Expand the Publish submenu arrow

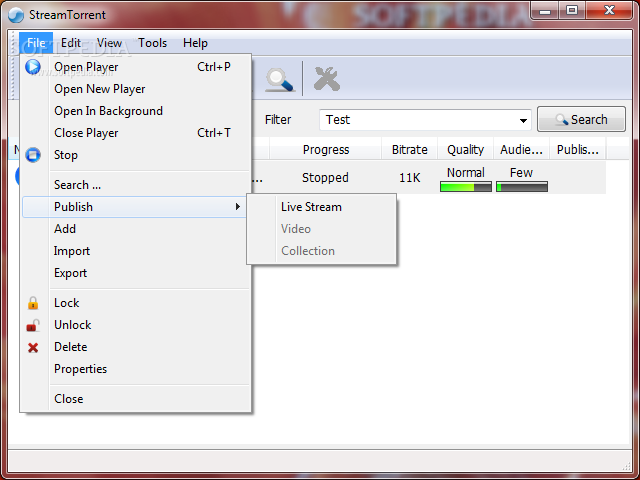(238, 207)
